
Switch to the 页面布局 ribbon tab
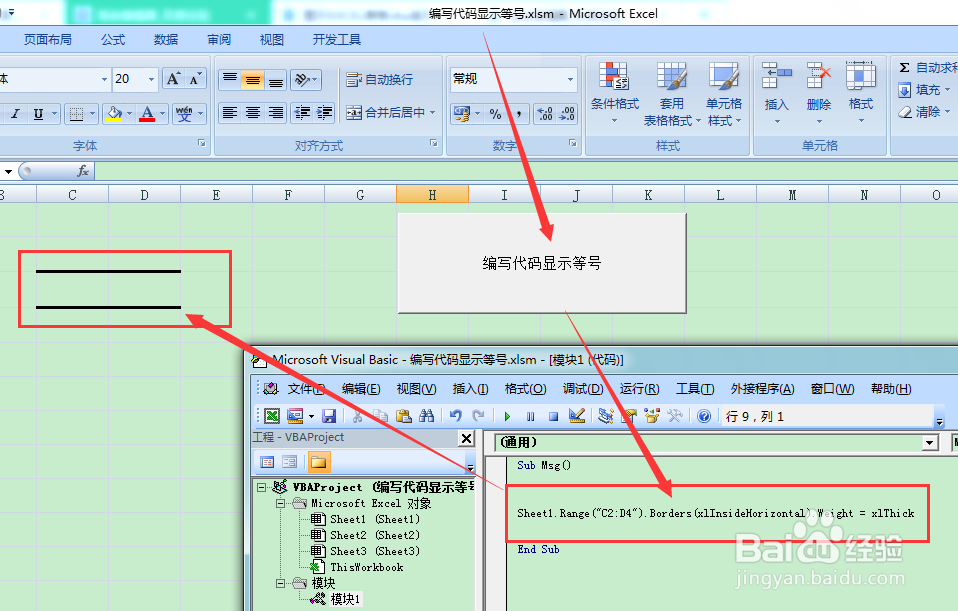point(48,40)
